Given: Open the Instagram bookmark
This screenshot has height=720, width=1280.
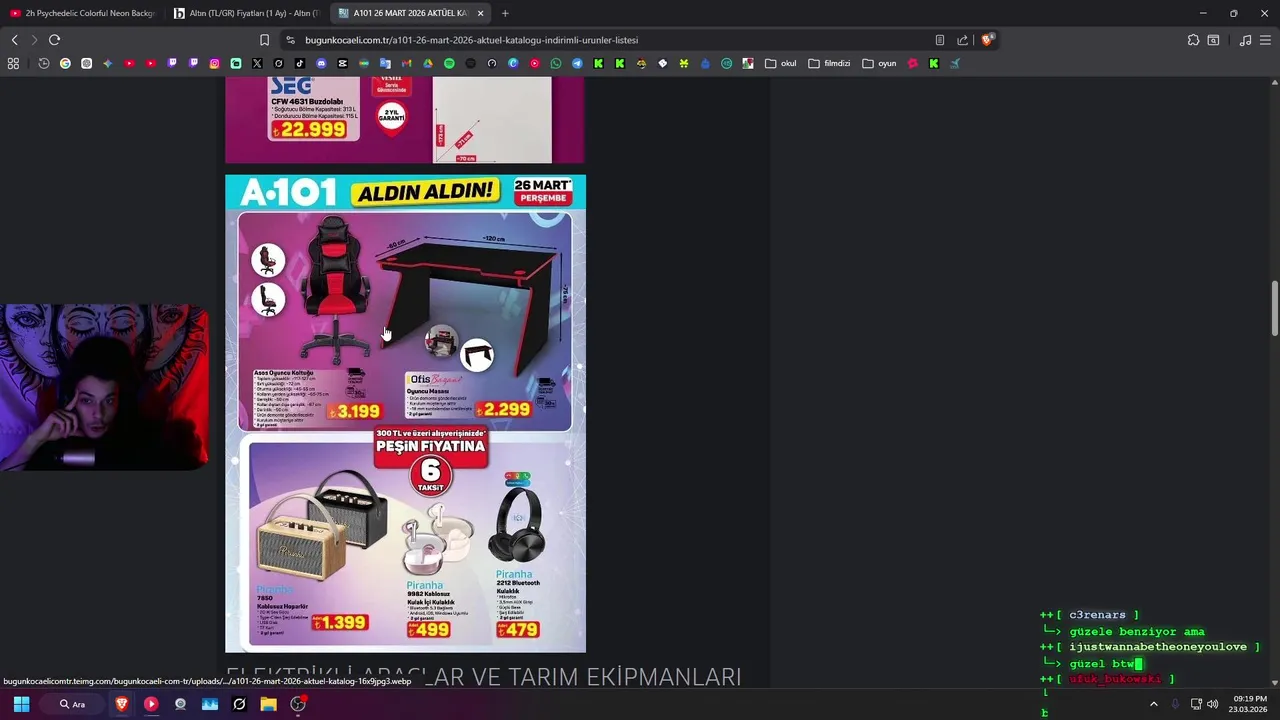Looking at the screenshot, I should click(214, 63).
